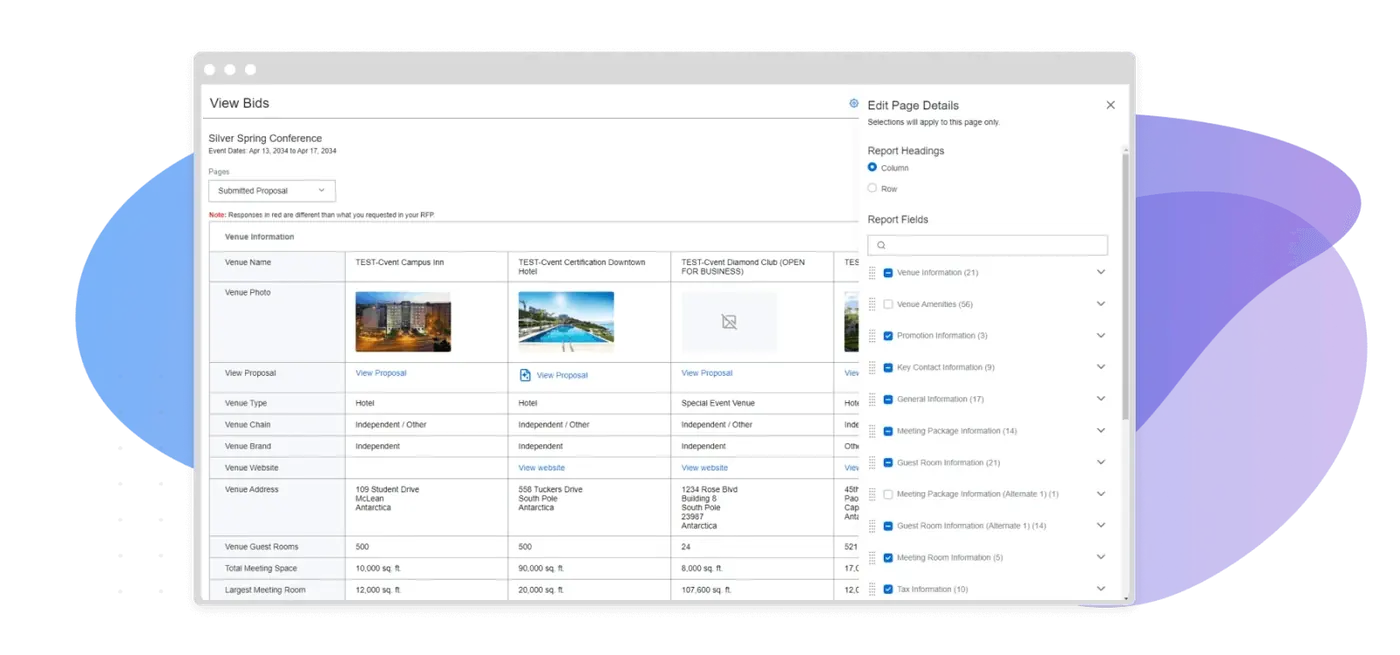Image resolution: width=1400 pixels, height=655 pixels.
Task: Click the search icon in Report Fields
Action: [x=881, y=245]
